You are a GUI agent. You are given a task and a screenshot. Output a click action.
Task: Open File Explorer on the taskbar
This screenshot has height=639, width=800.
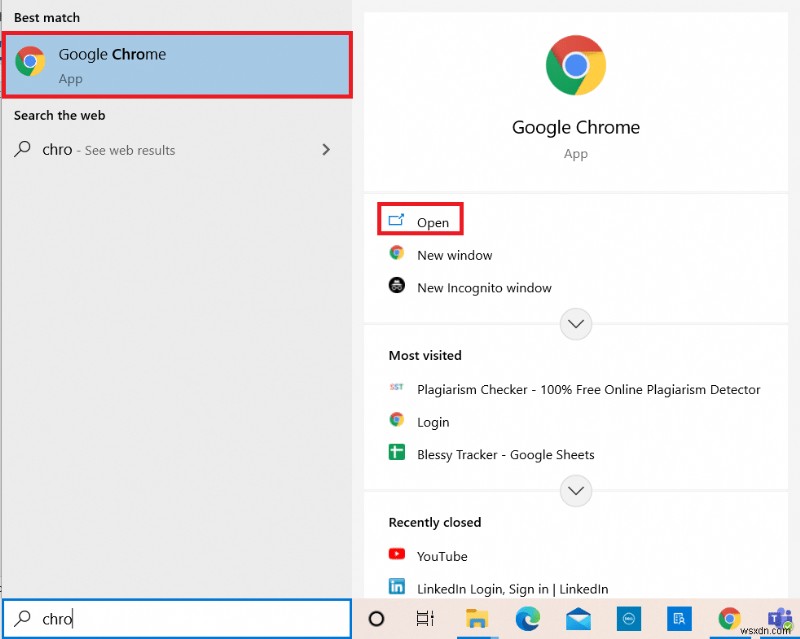(478, 620)
